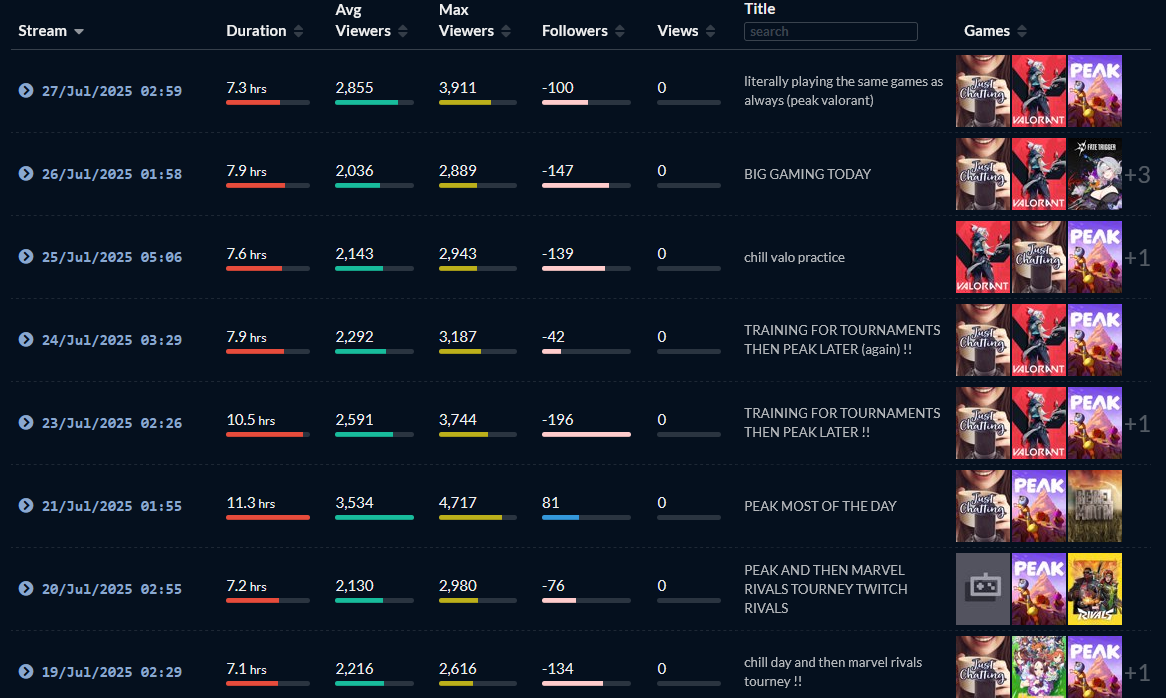Sort table by Avg Viewers column
The height and width of the screenshot is (698, 1166).
click(371, 21)
